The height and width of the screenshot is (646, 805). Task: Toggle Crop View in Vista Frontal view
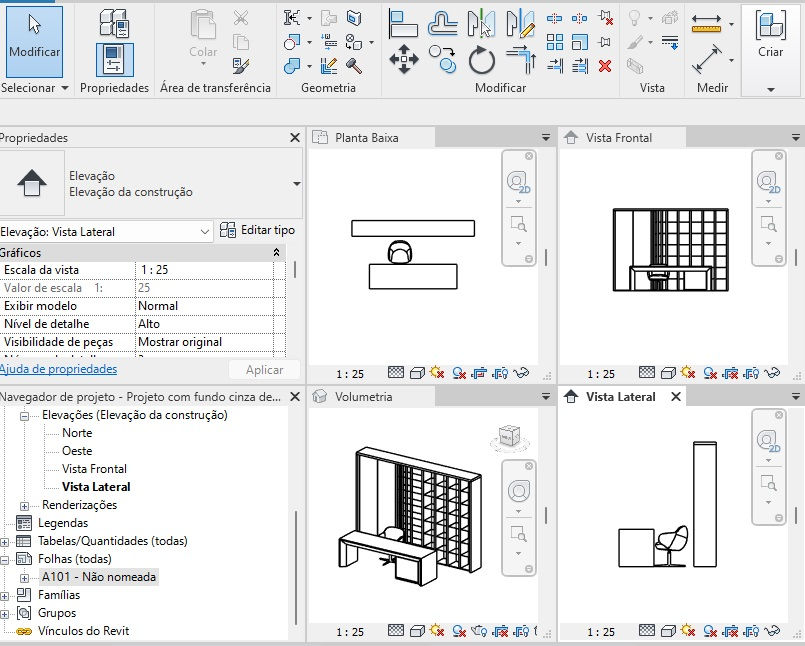(x=730, y=373)
